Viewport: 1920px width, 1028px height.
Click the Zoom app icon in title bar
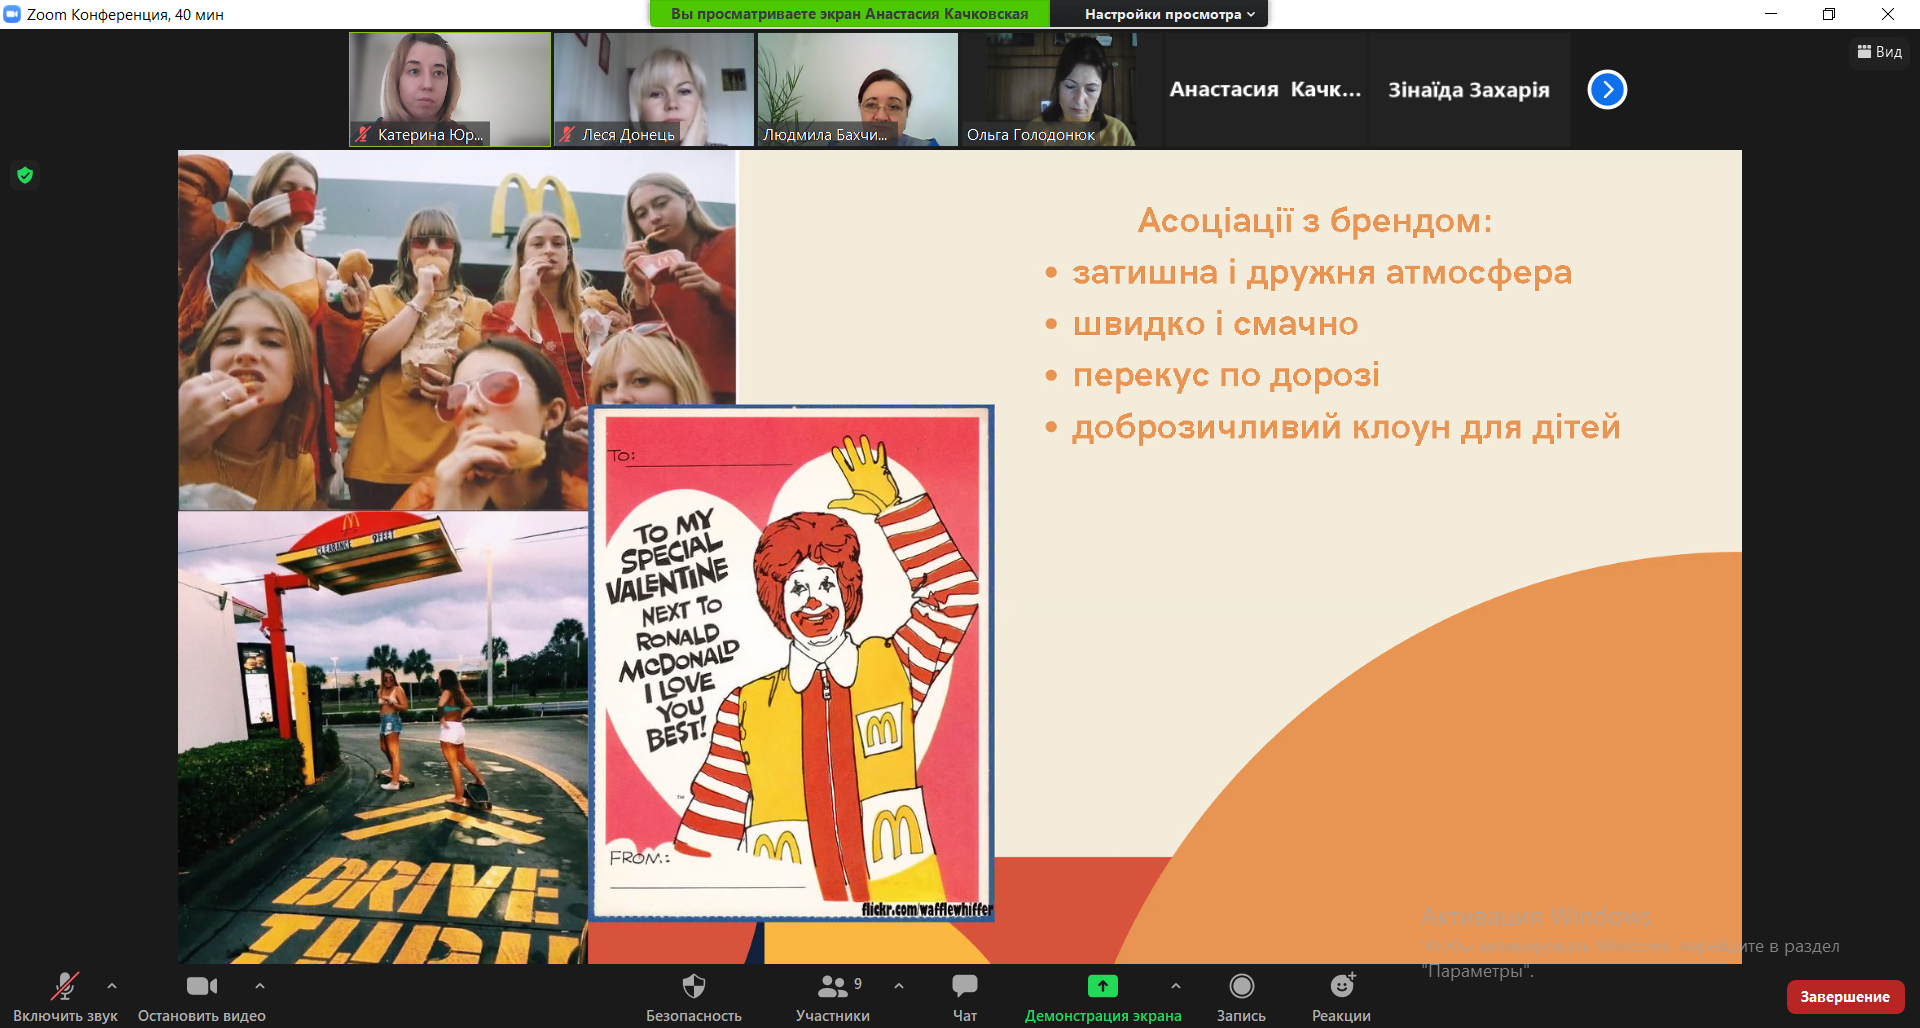12,14
